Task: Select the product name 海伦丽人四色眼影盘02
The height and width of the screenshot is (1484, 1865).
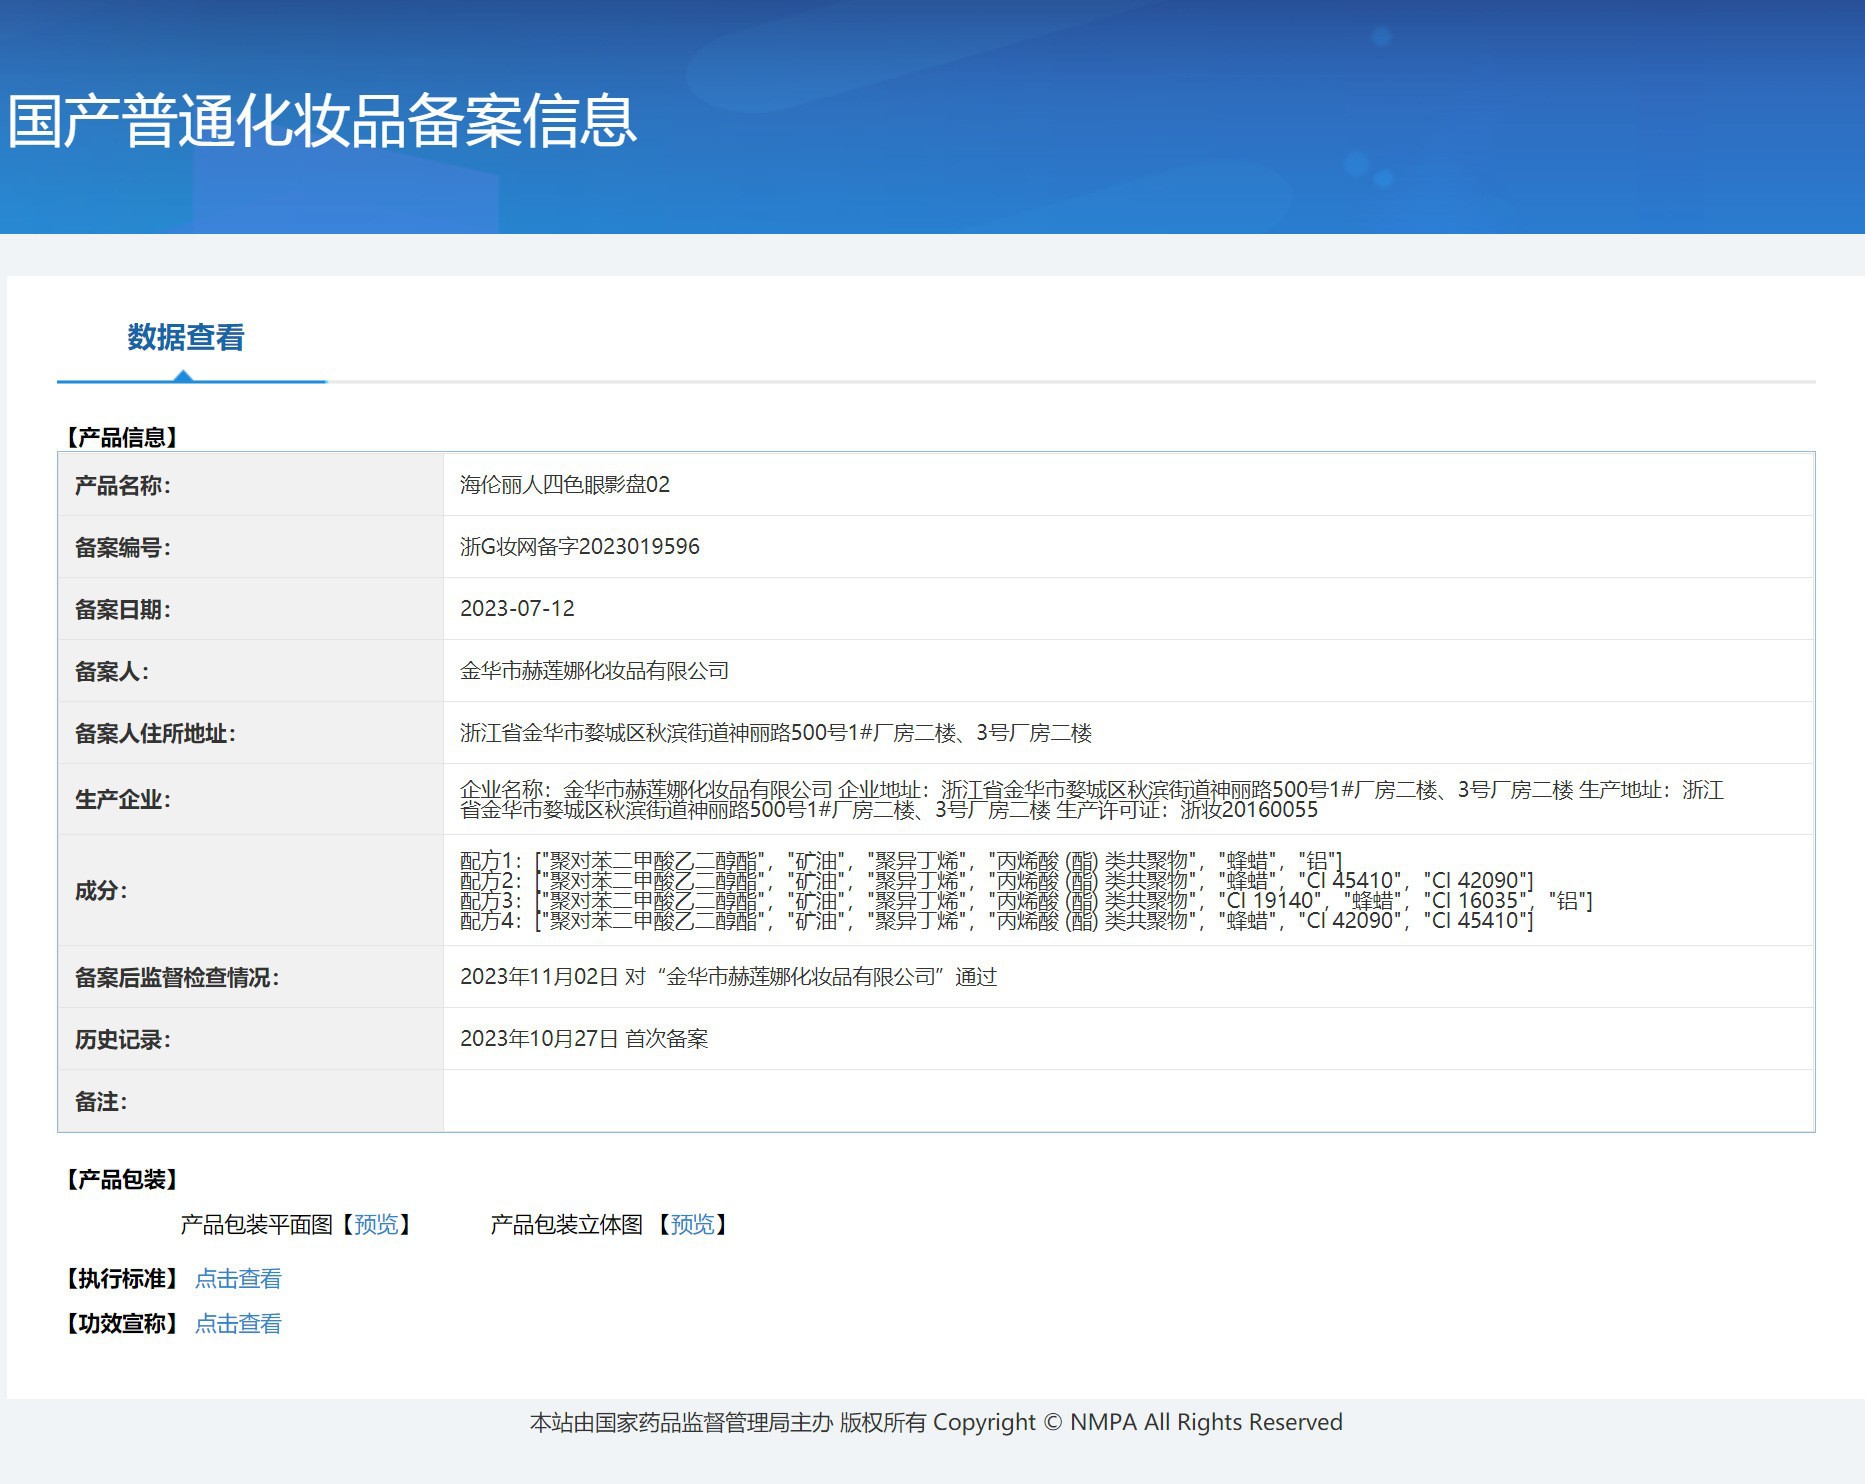Action: click(565, 485)
